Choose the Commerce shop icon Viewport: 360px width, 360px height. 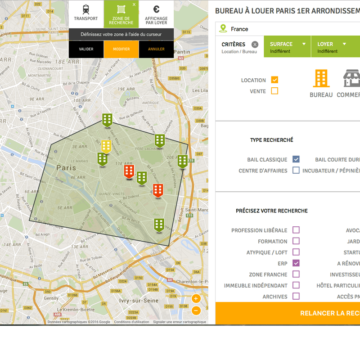(352, 78)
